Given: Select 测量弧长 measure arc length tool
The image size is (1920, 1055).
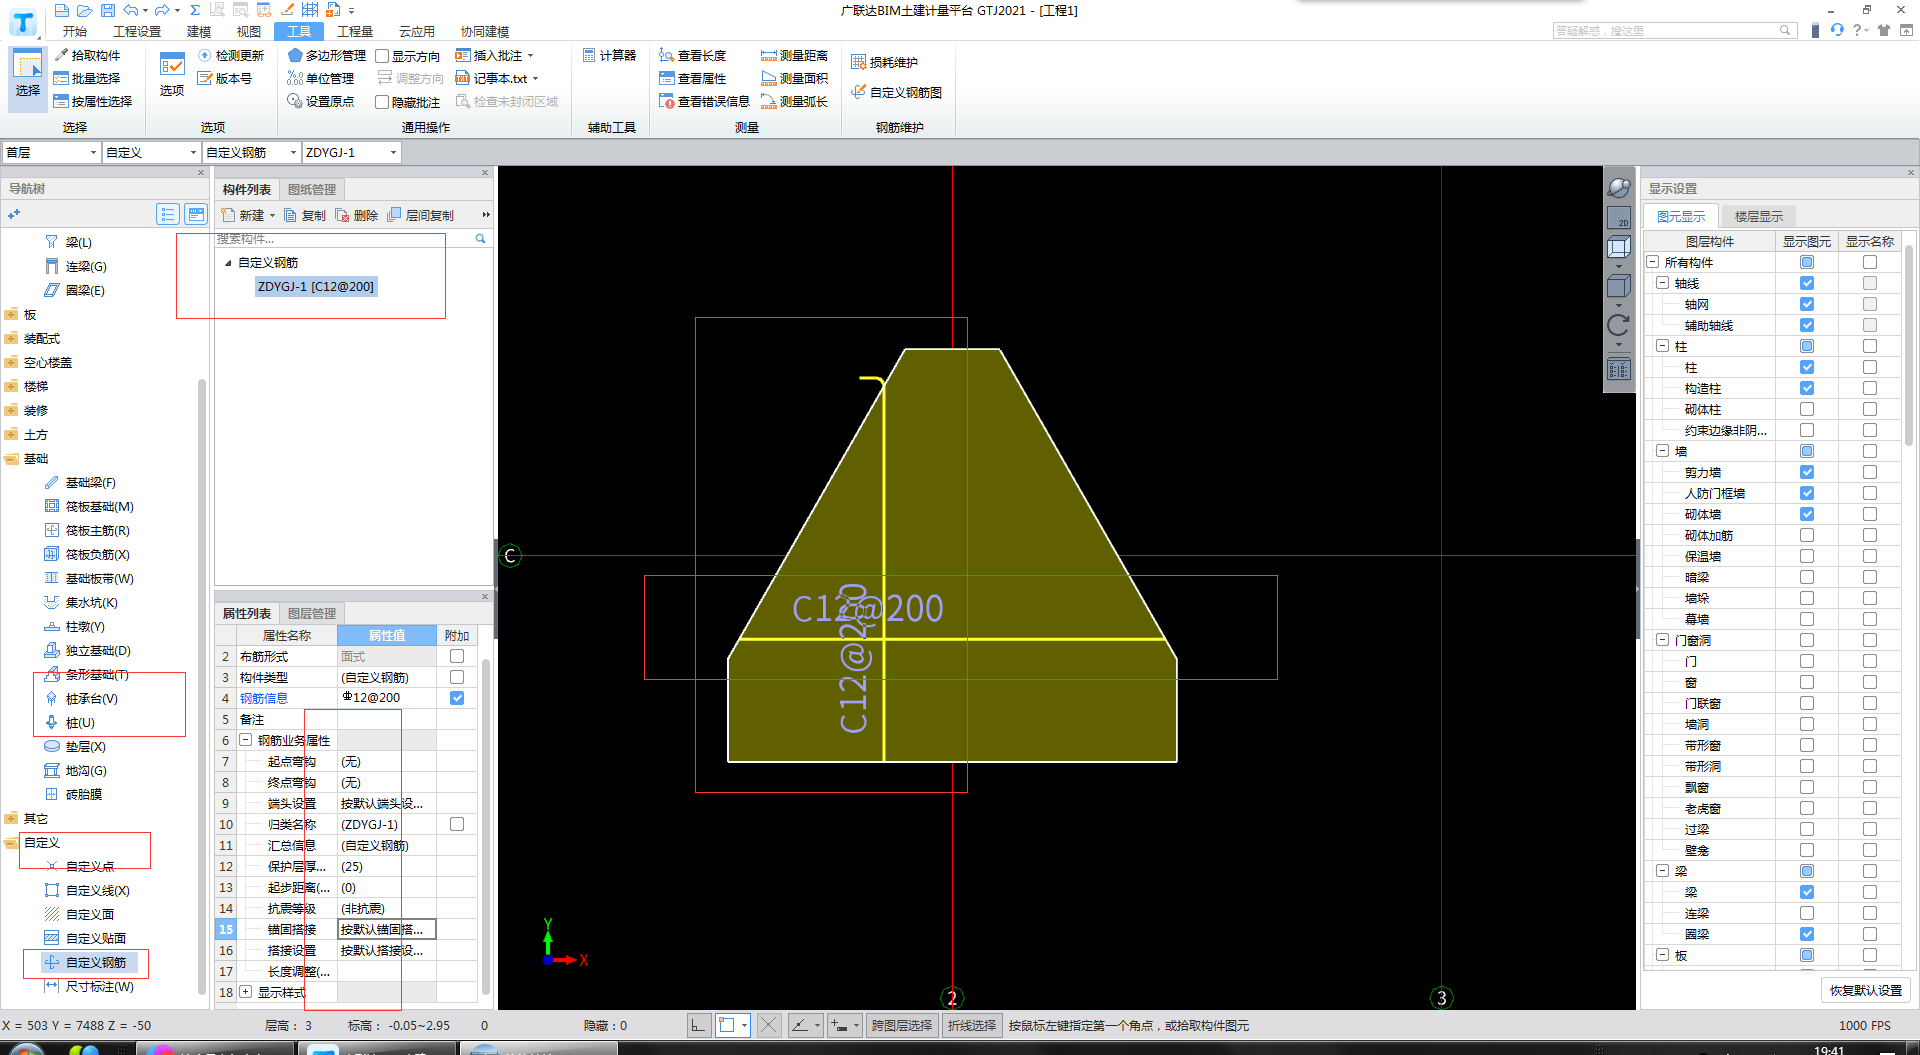Looking at the screenshot, I should pyautogui.click(x=794, y=101).
